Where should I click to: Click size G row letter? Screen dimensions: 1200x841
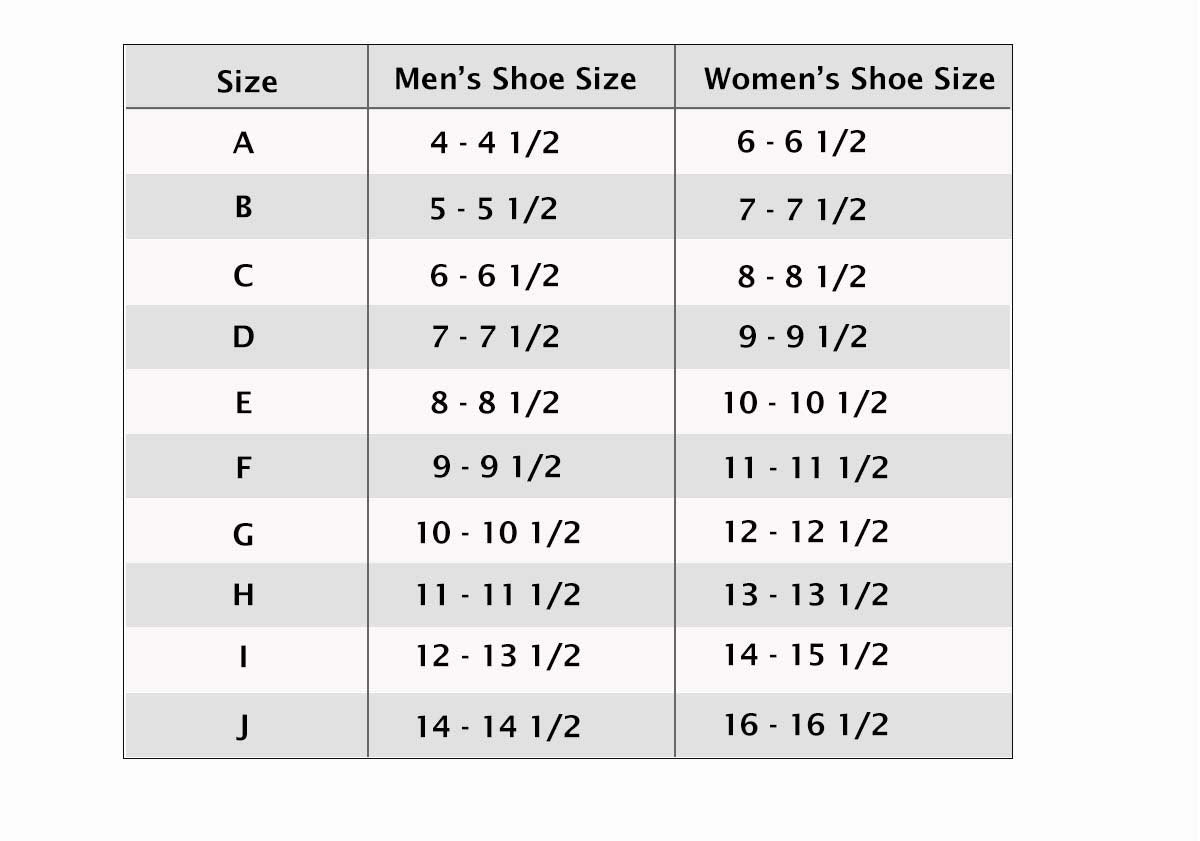click(x=243, y=534)
